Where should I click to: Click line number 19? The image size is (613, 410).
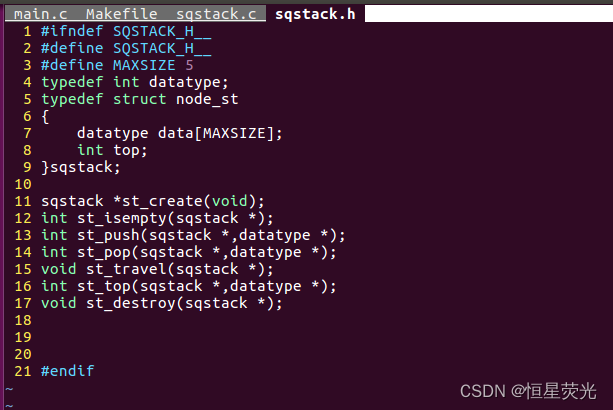(x=23, y=337)
